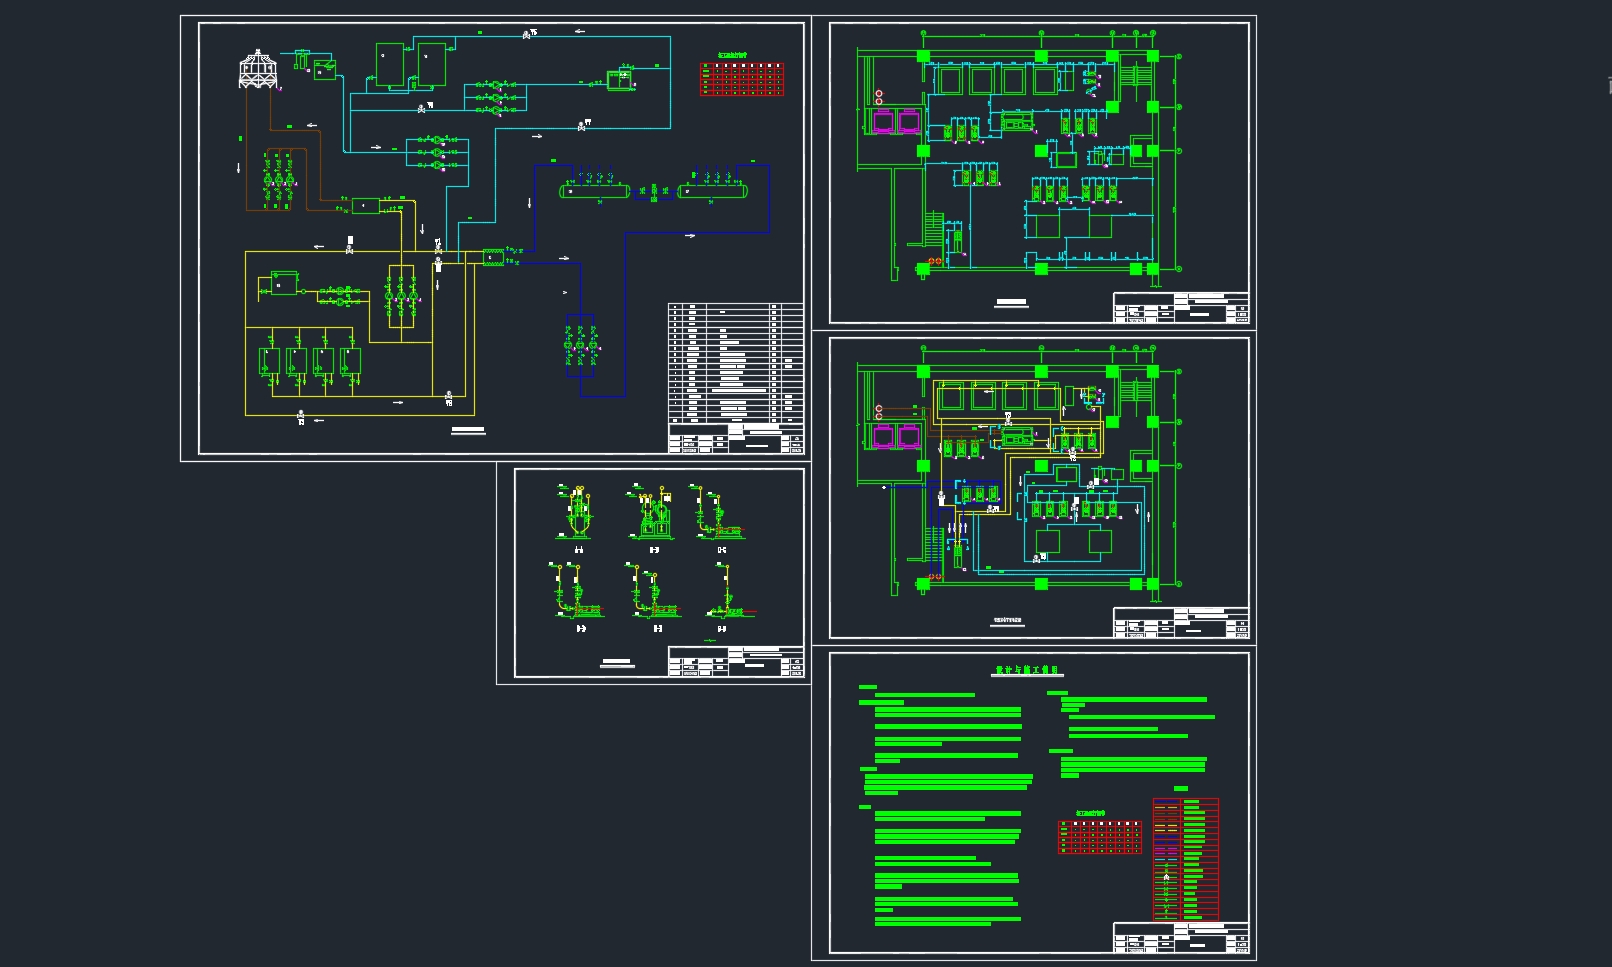Click the top-middle pump installation detail
The width and height of the screenshot is (1612, 967).
(x=653, y=515)
